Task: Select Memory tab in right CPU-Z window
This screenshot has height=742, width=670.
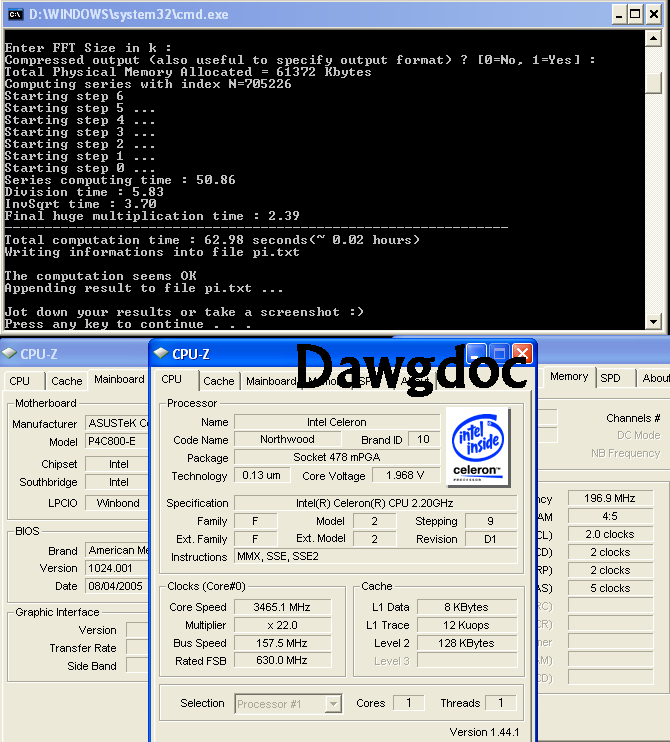Action: (x=569, y=377)
